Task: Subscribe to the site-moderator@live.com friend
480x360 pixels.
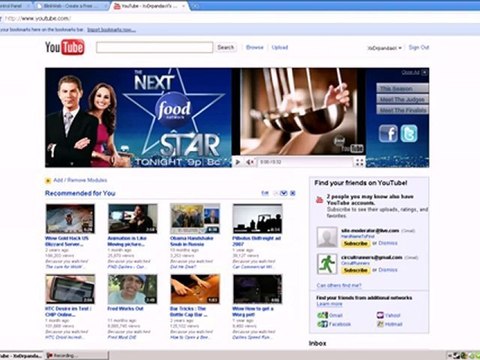Action: [355, 243]
